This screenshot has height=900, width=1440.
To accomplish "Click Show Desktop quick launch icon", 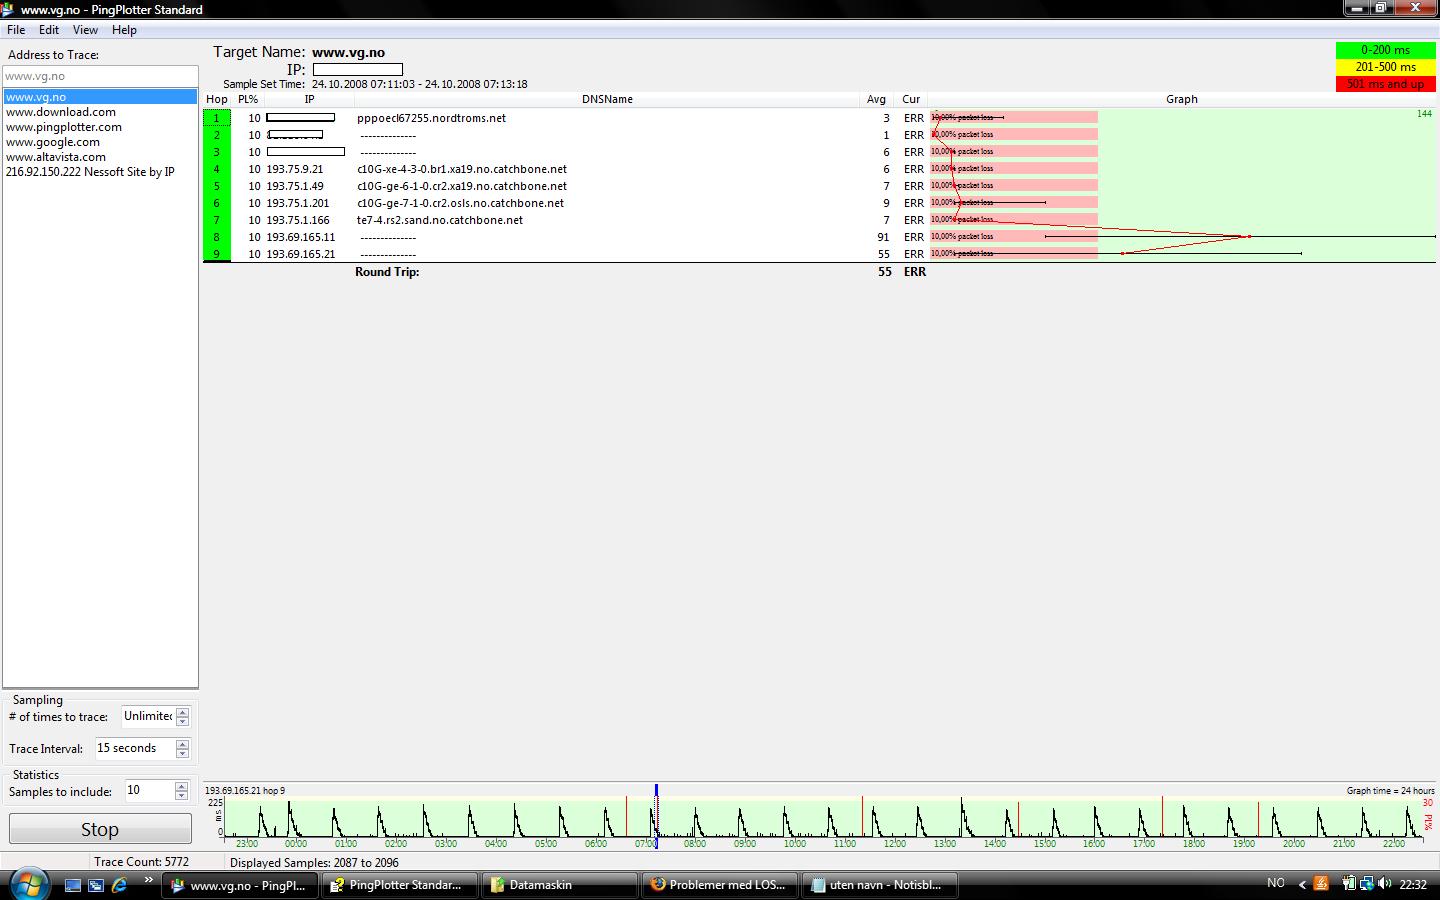I will (73, 885).
